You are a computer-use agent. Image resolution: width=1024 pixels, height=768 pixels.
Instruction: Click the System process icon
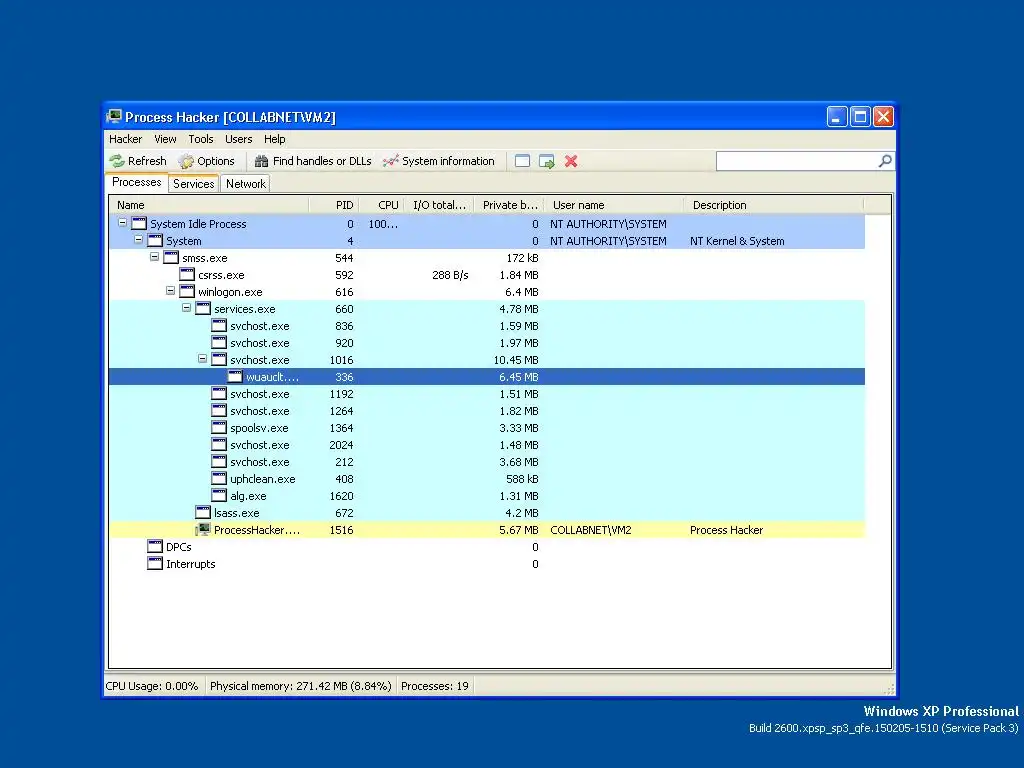point(155,240)
